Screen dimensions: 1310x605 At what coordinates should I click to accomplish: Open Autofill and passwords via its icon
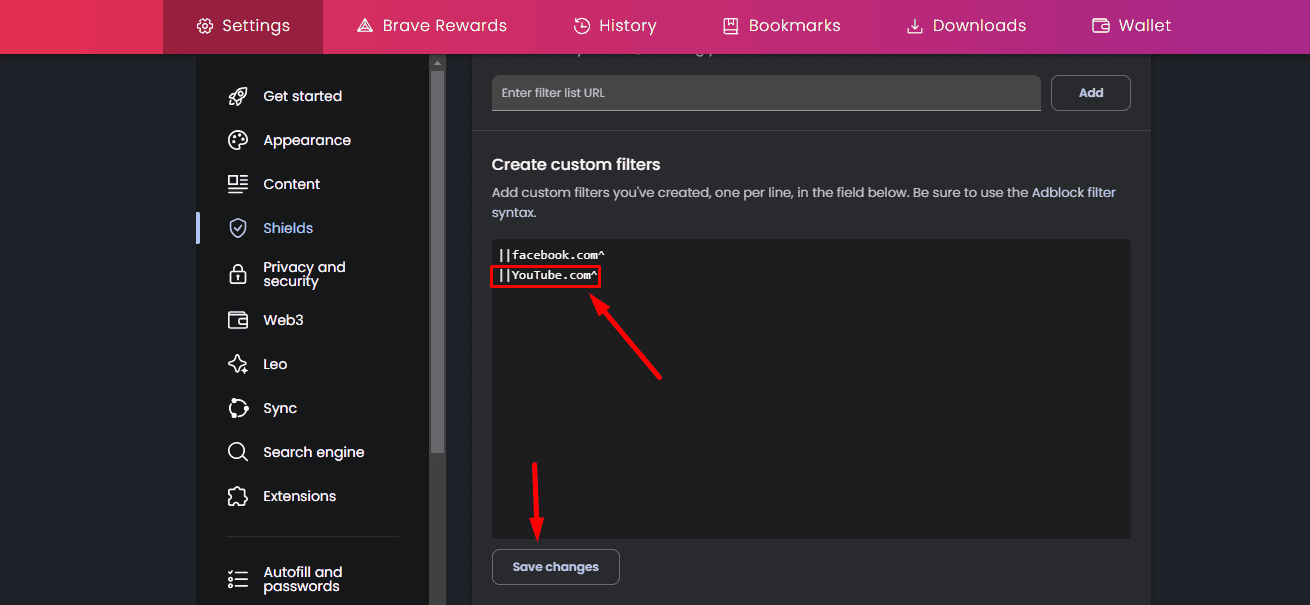(x=237, y=578)
